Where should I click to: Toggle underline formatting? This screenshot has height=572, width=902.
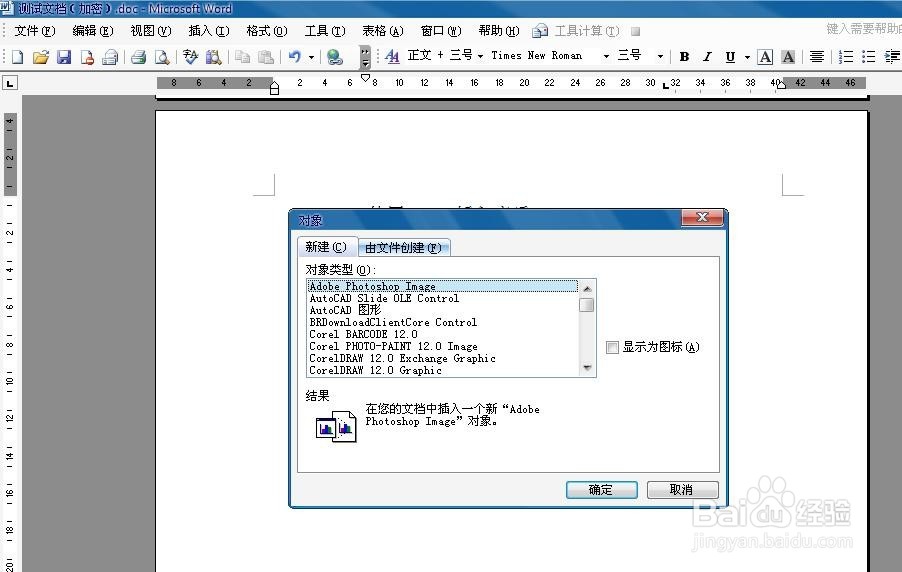pyautogui.click(x=730, y=56)
